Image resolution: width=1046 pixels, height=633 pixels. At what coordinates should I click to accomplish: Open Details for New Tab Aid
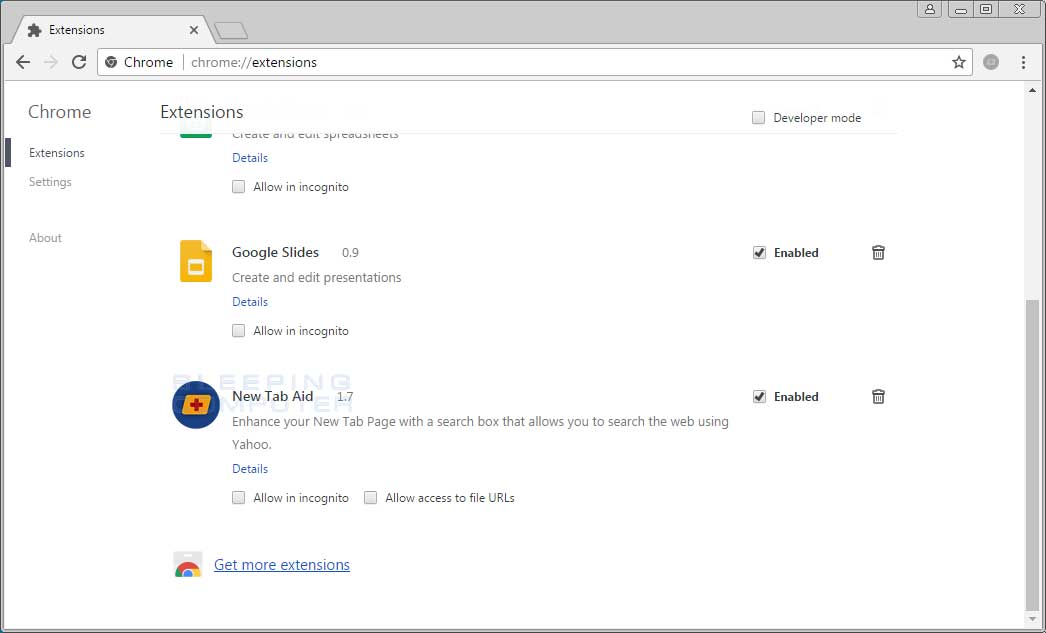tap(249, 468)
